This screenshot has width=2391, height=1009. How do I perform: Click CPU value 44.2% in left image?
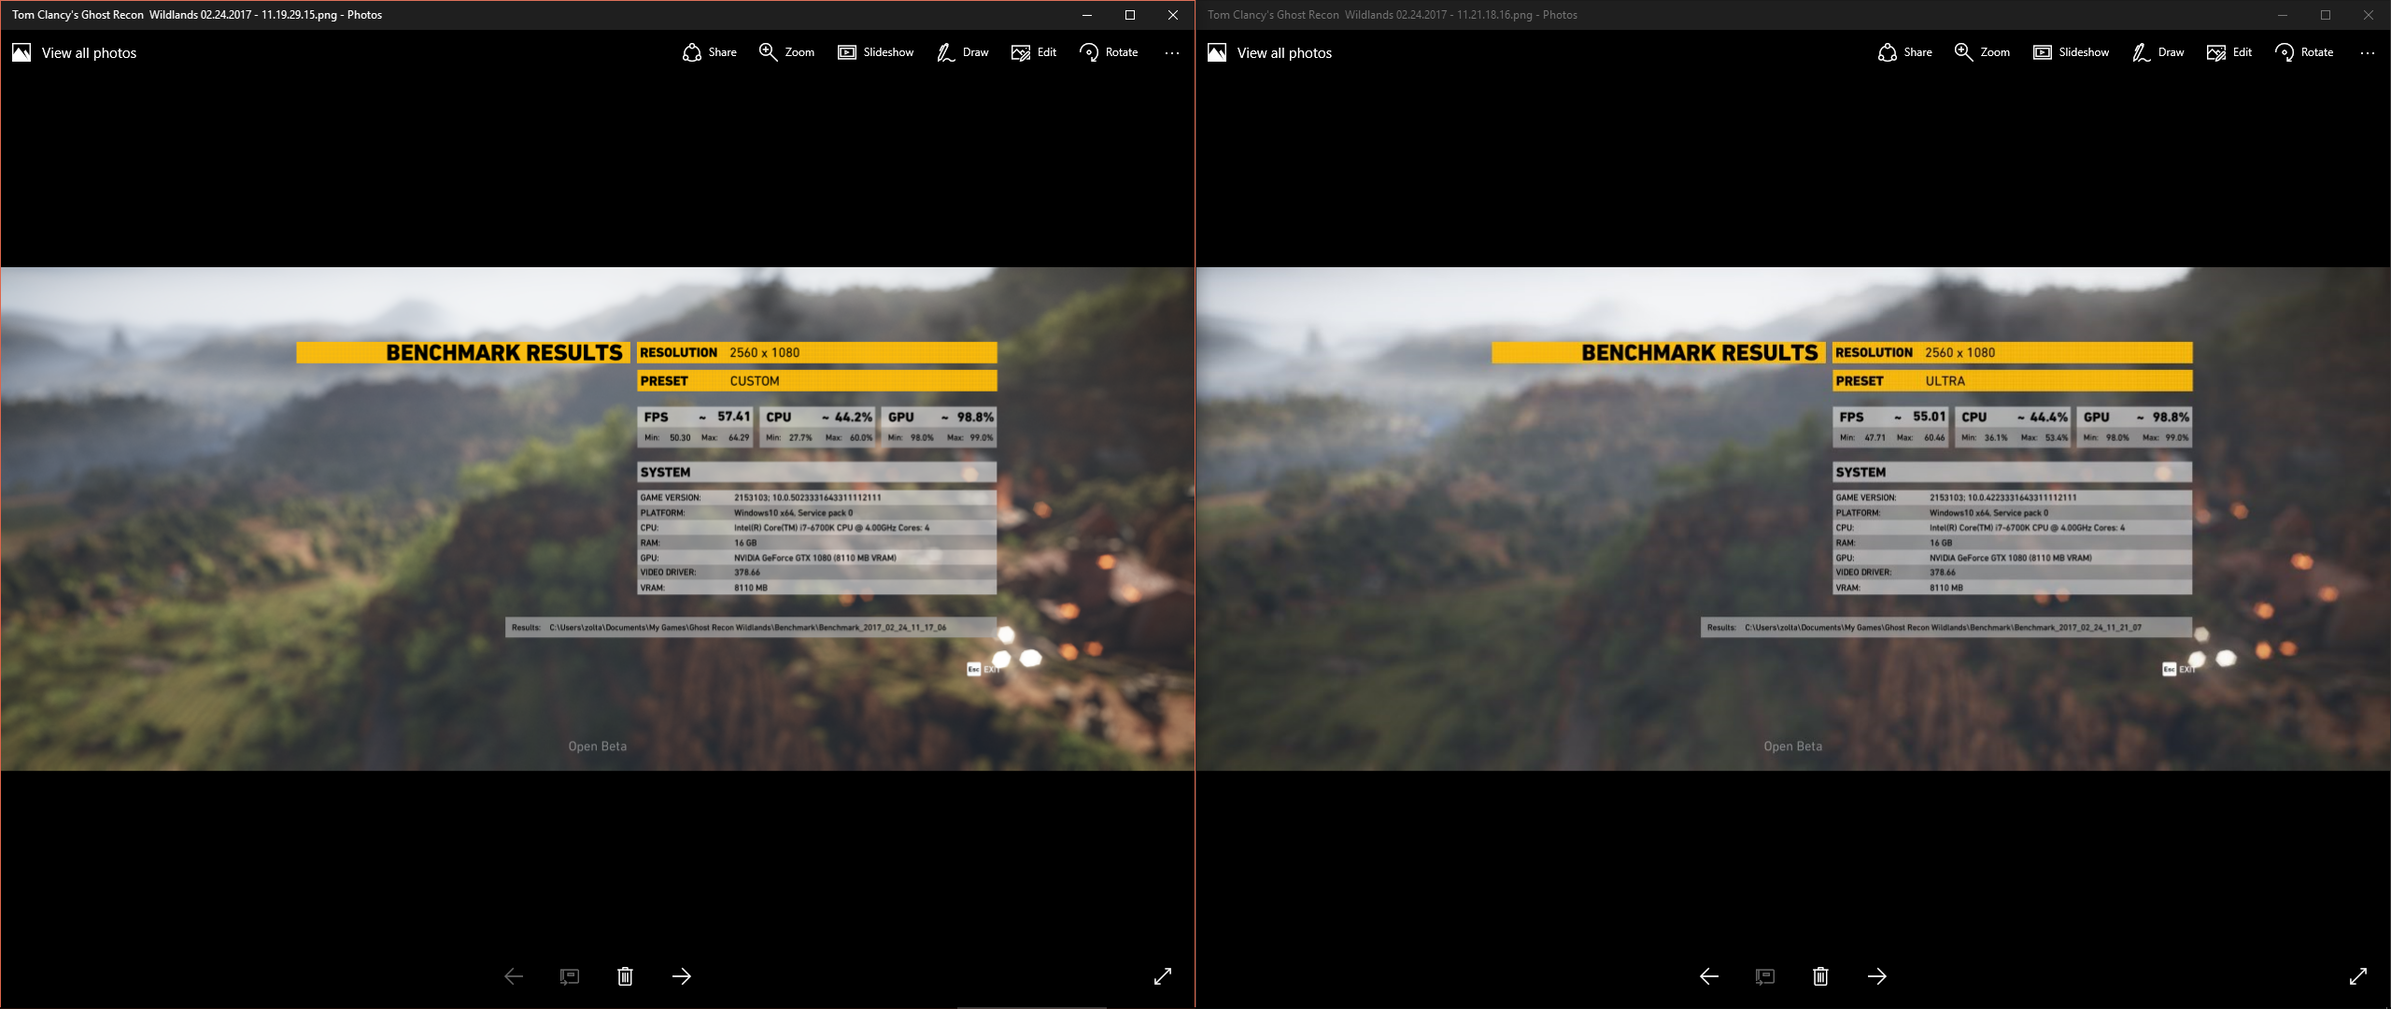(853, 417)
